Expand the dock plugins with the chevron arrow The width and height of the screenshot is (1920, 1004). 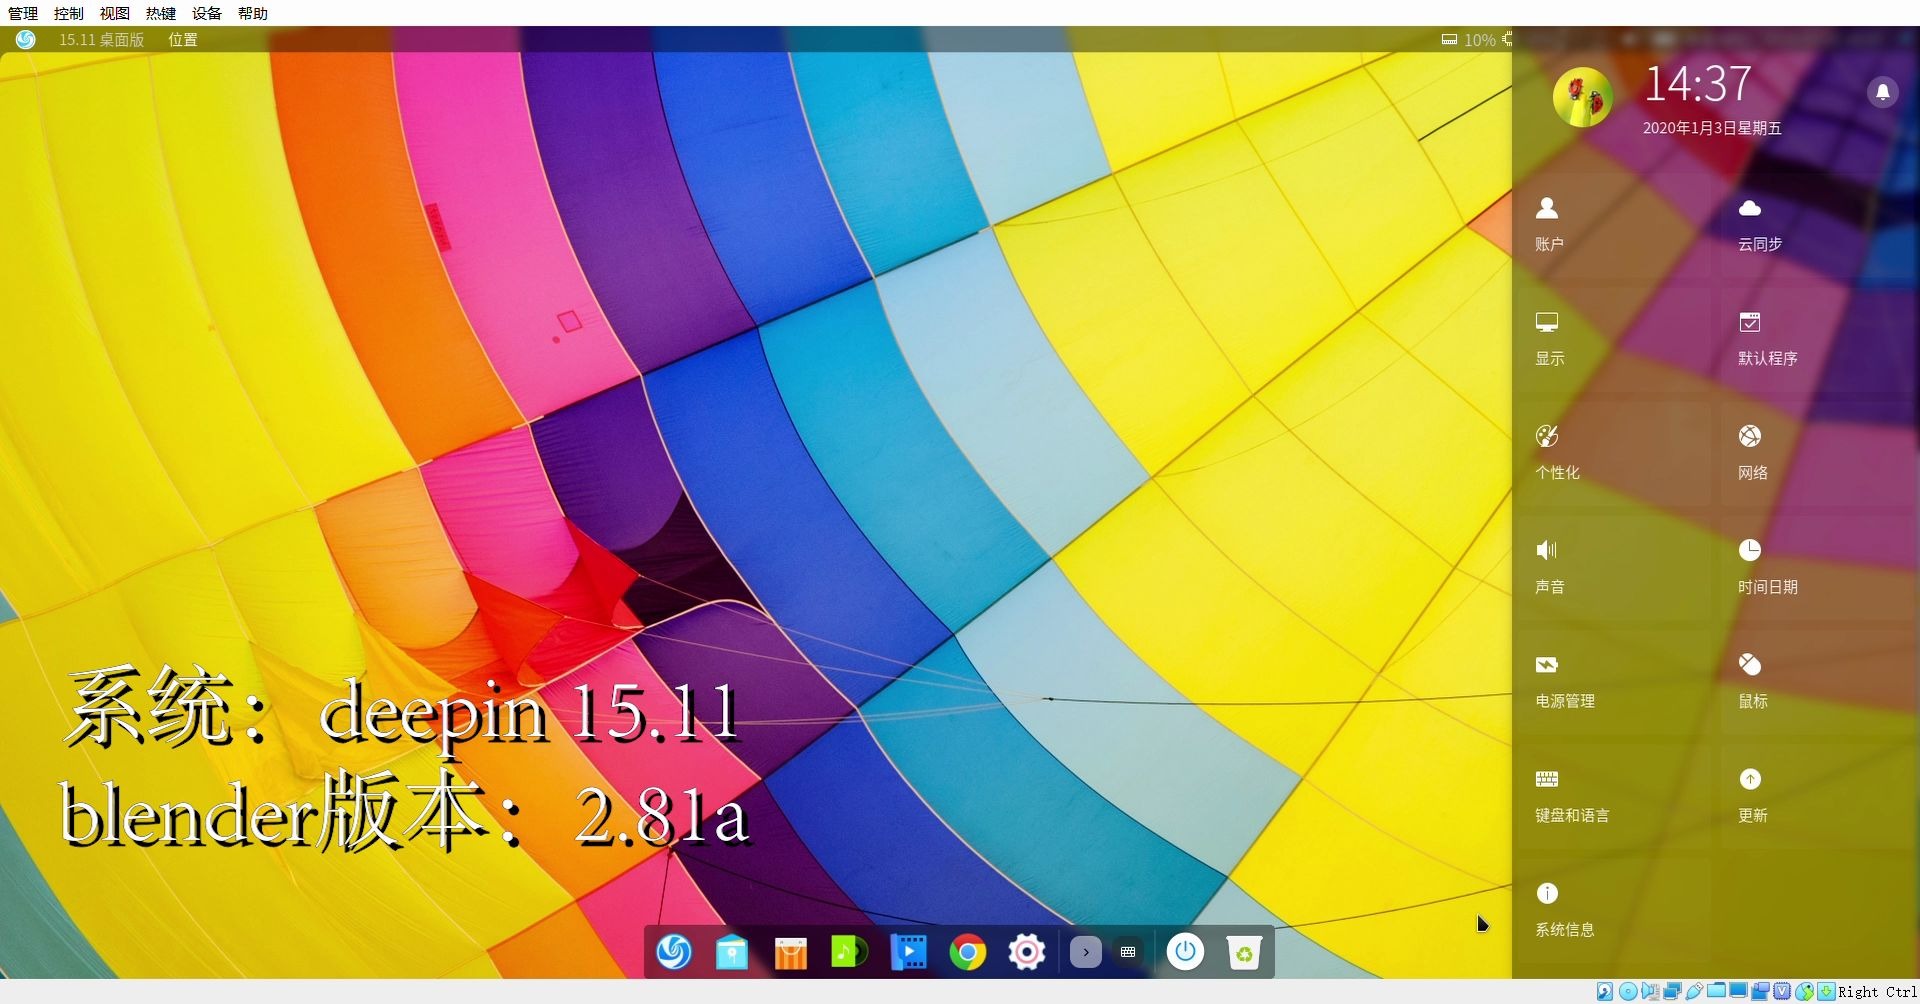(x=1085, y=953)
